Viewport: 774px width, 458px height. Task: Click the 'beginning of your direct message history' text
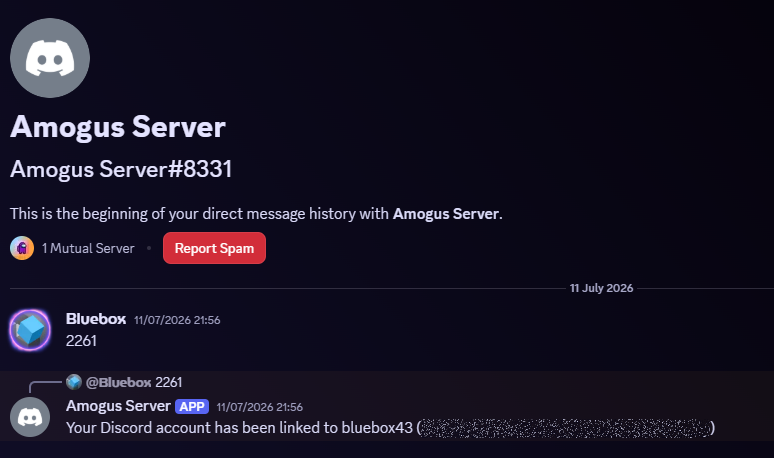[x=256, y=214]
